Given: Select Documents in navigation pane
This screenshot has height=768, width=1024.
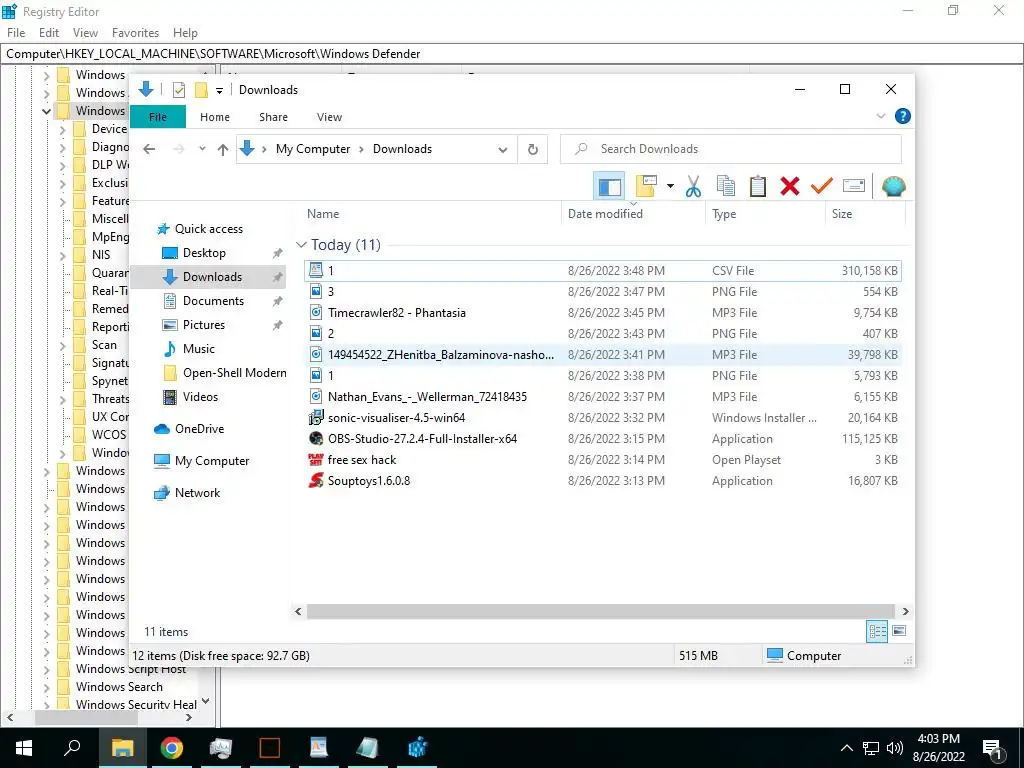Looking at the screenshot, I should click(213, 301).
